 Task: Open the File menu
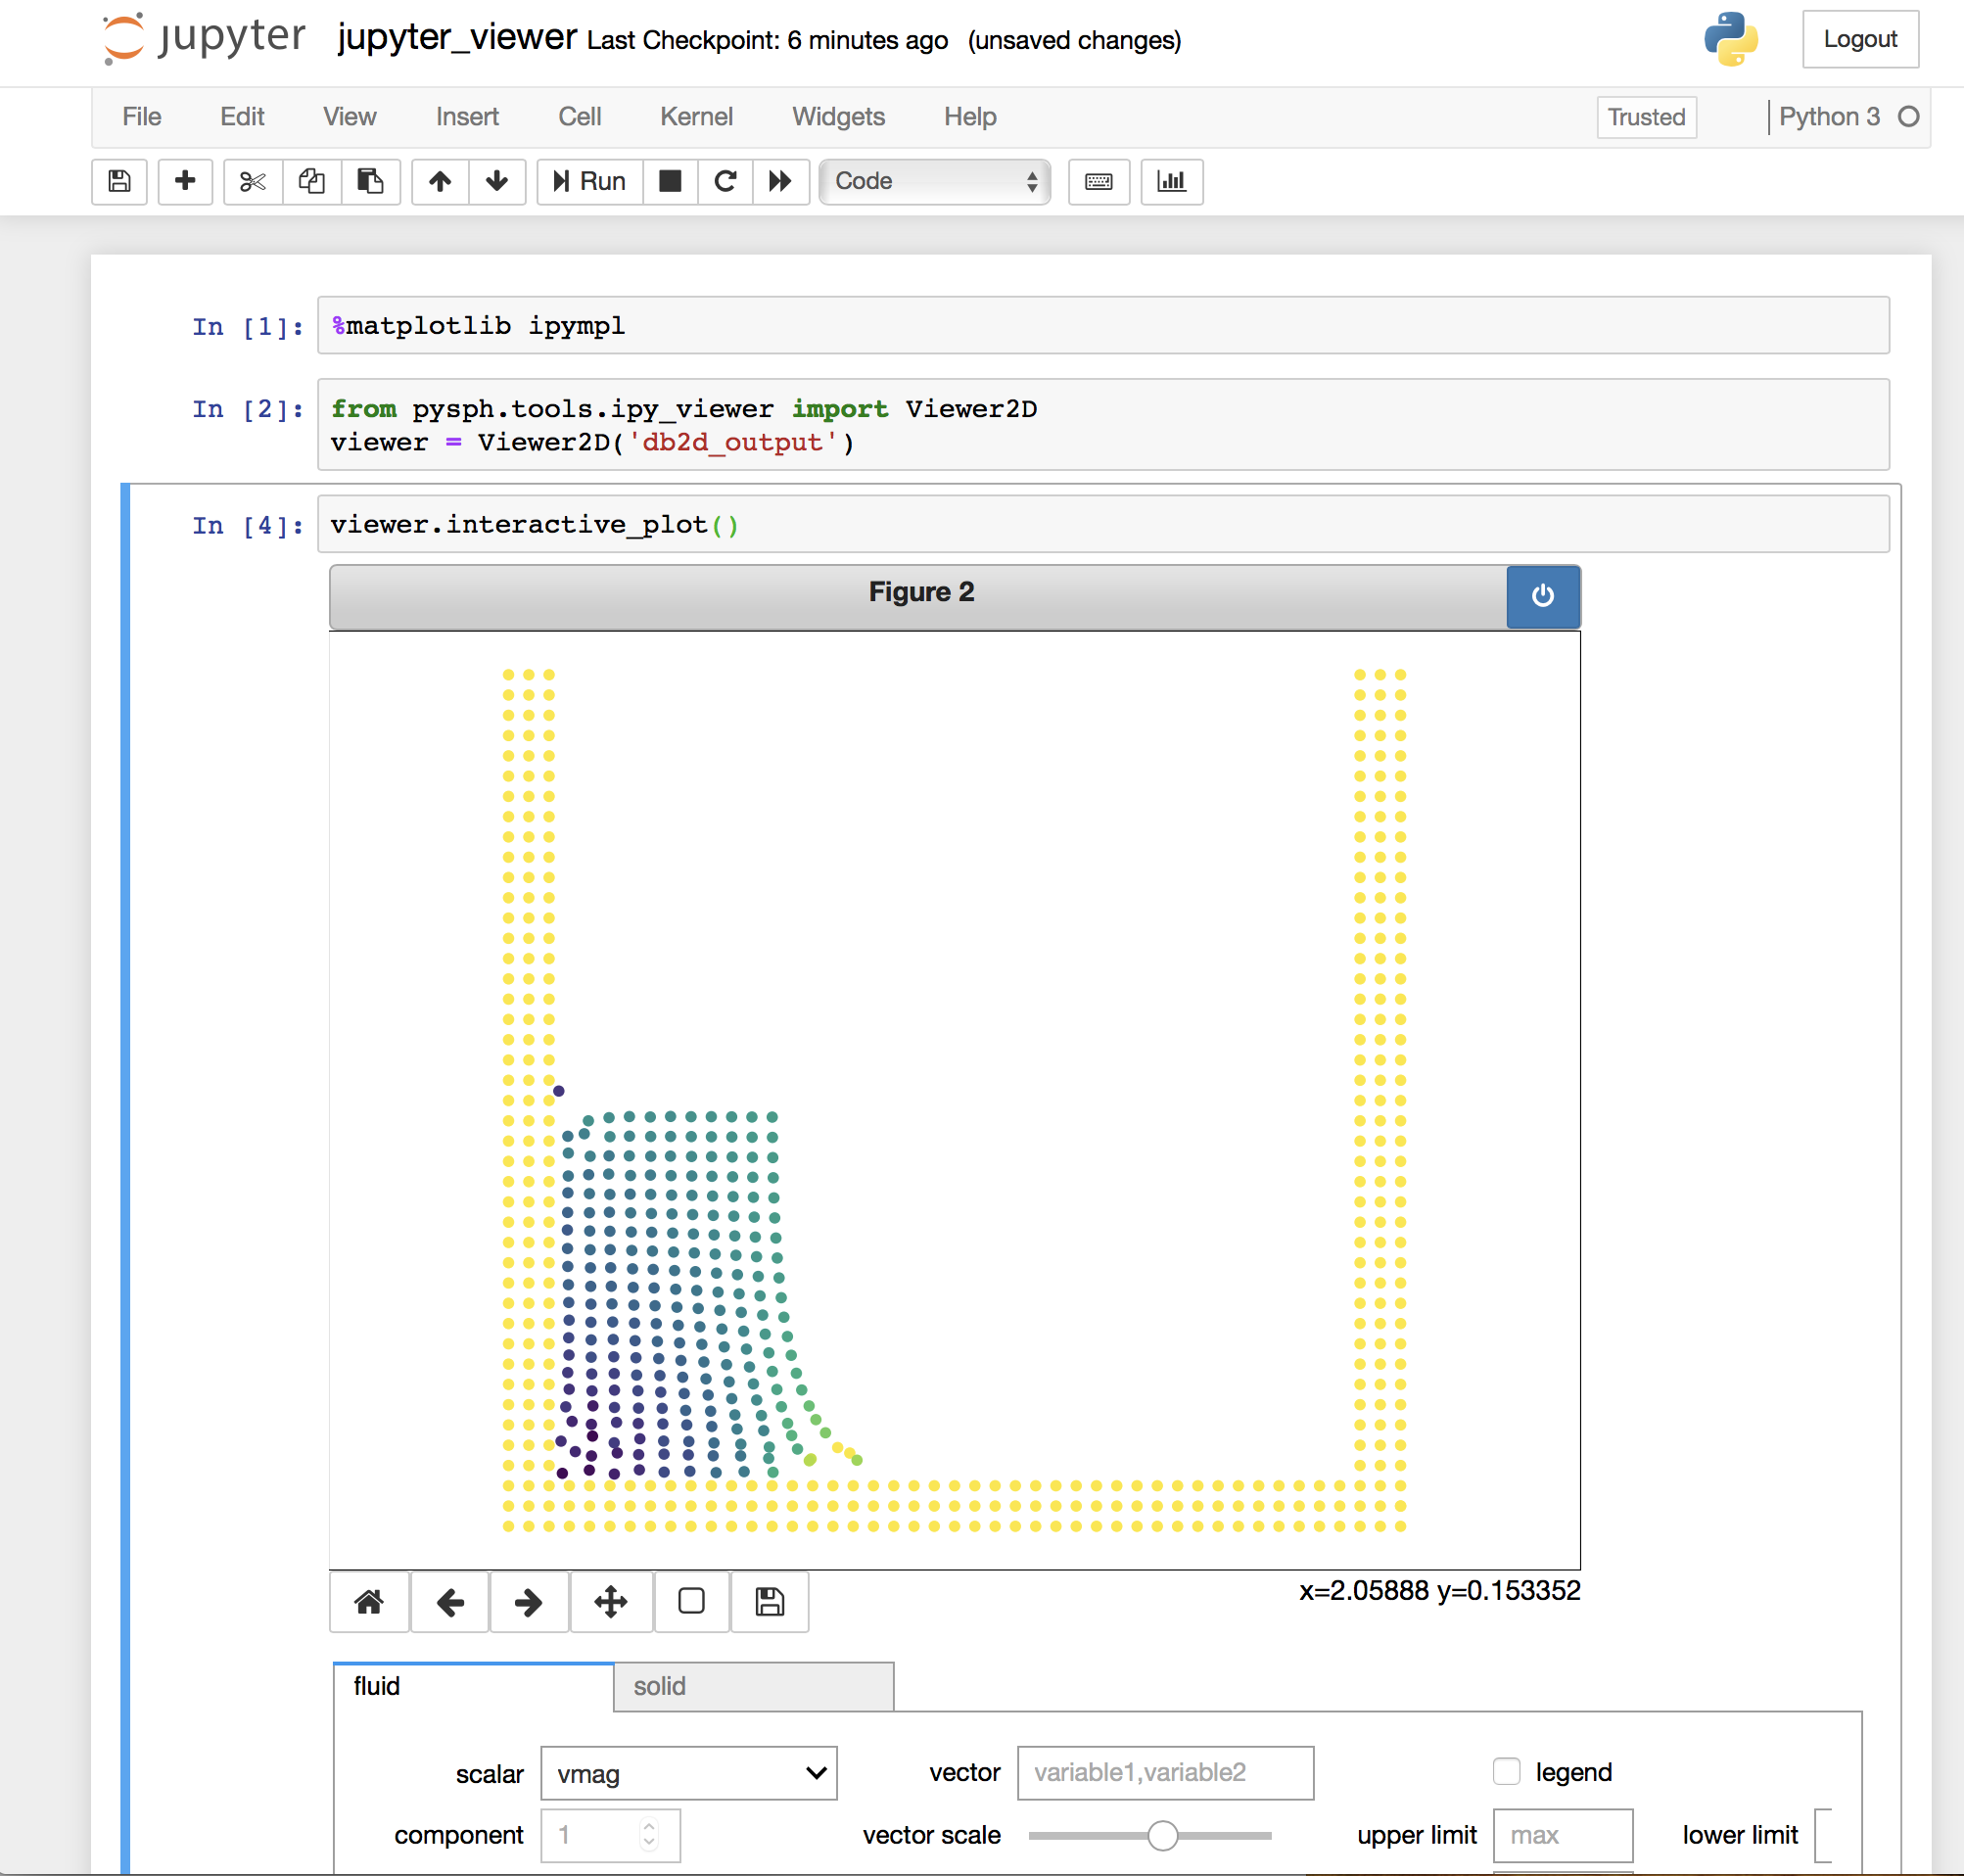click(x=142, y=117)
